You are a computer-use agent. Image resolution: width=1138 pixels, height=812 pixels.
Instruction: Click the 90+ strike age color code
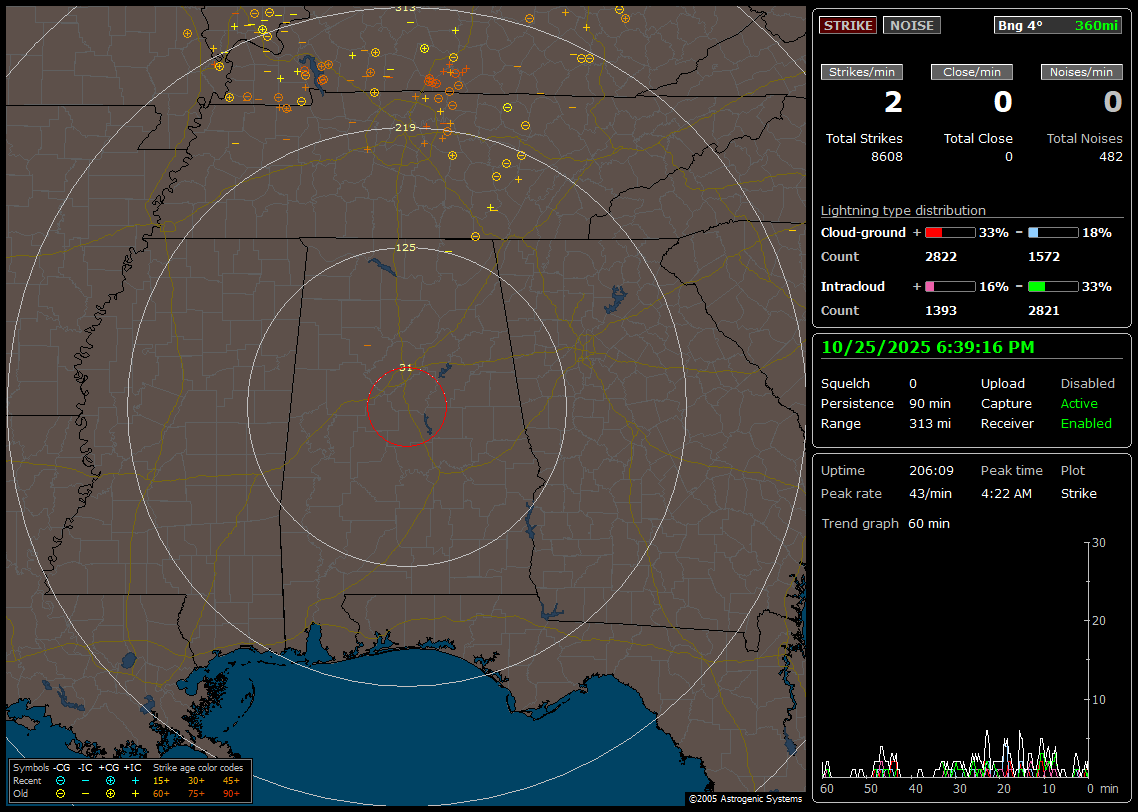pyautogui.click(x=231, y=793)
